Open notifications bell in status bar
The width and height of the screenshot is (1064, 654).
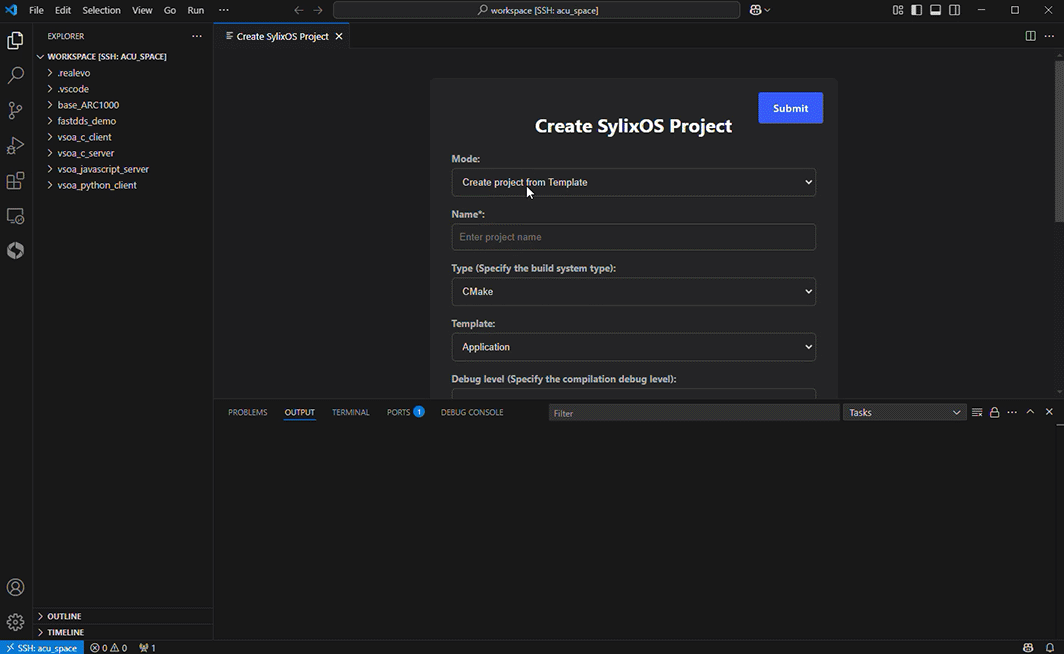tap(1050, 648)
